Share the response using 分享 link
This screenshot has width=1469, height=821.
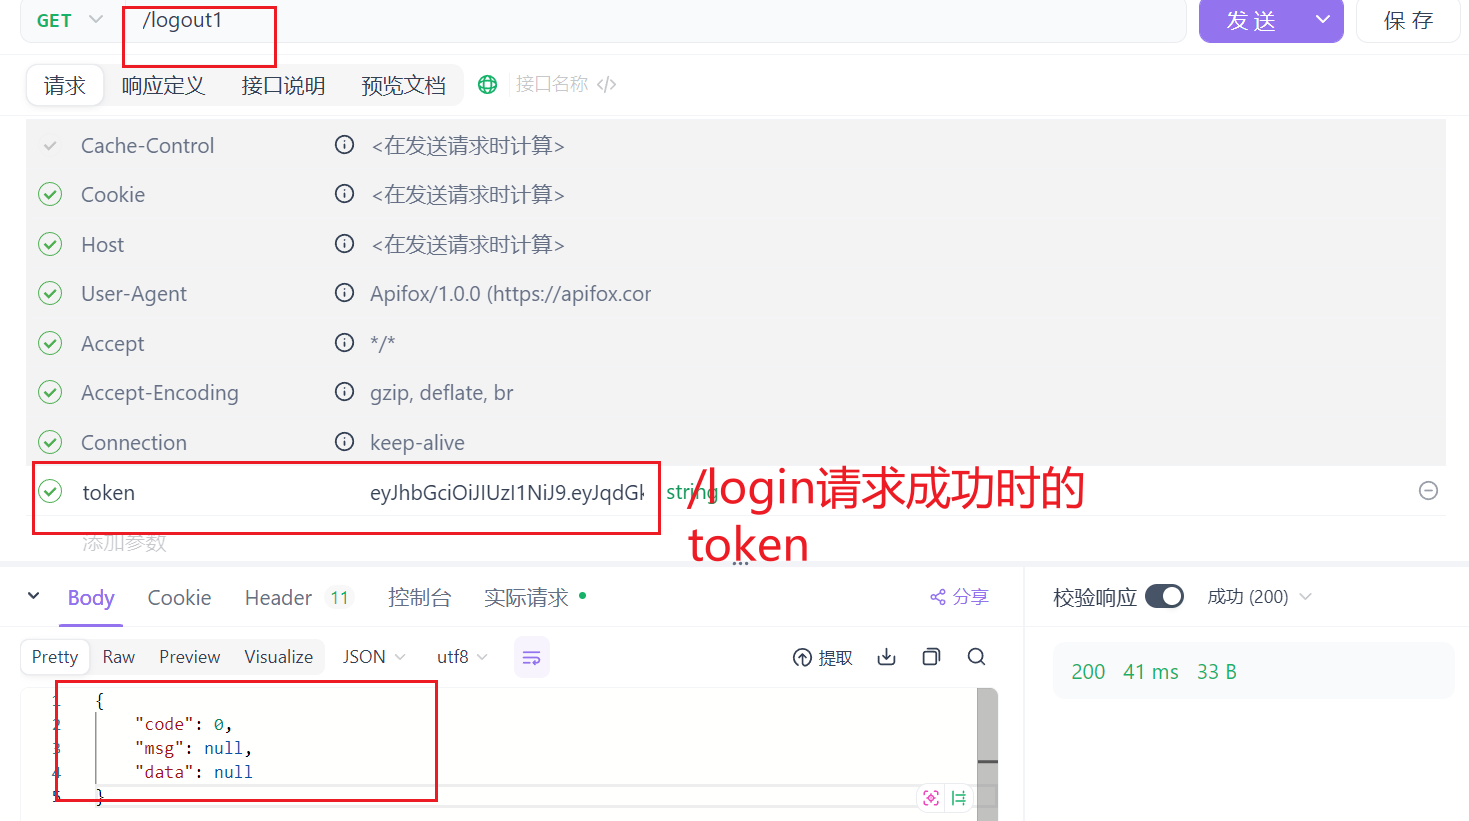point(957,596)
